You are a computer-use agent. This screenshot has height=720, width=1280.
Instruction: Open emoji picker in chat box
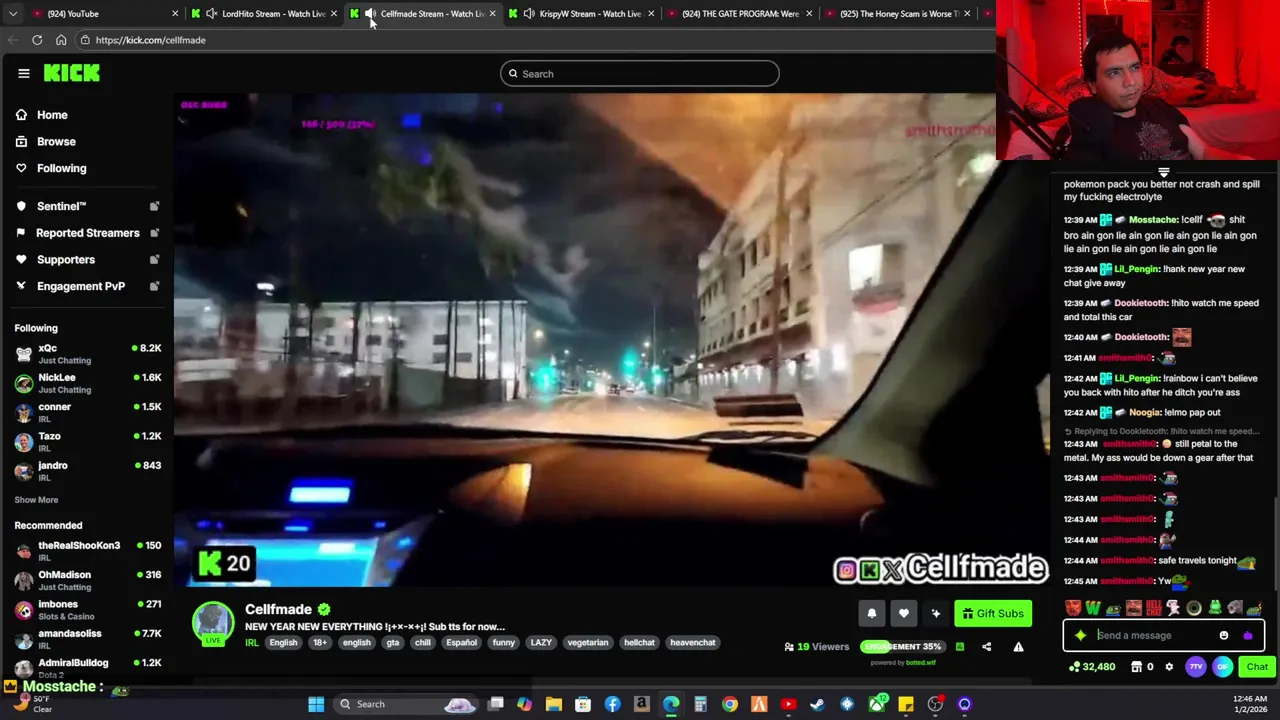(1224, 635)
